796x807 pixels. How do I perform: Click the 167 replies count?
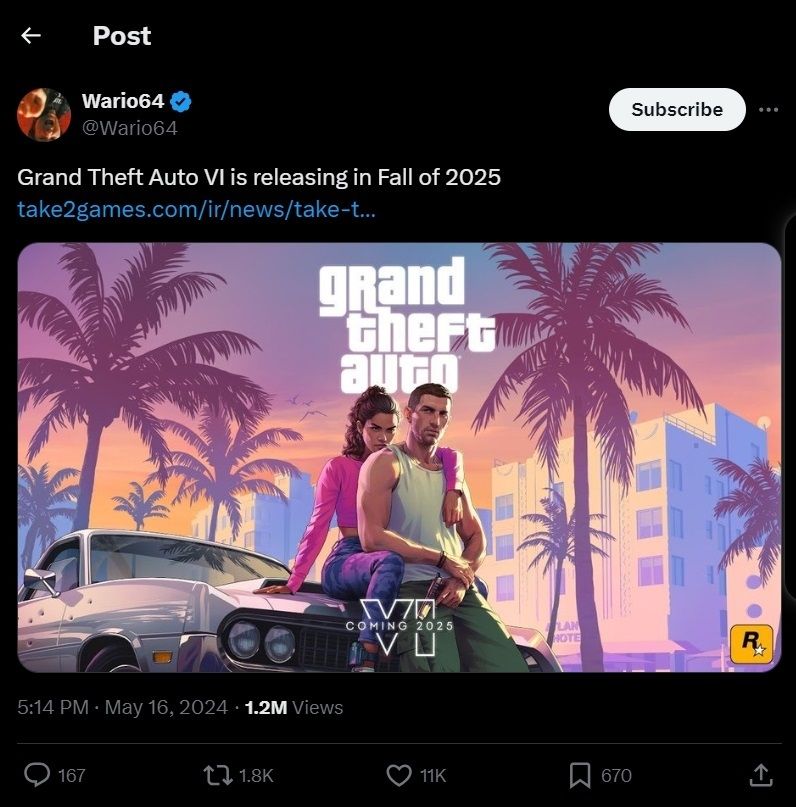tap(72, 776)
